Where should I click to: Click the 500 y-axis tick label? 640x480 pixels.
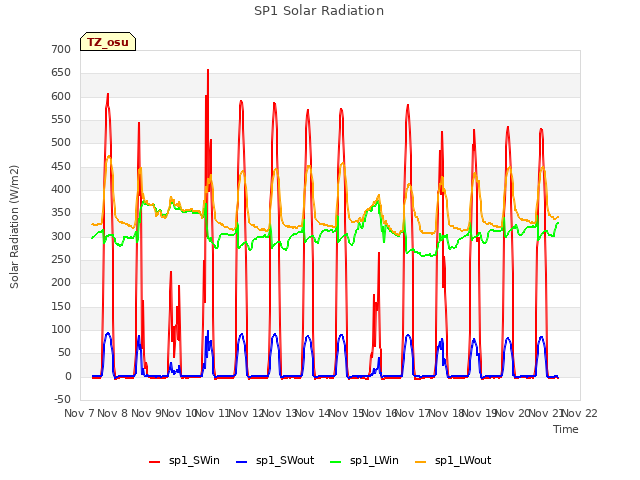61,143
